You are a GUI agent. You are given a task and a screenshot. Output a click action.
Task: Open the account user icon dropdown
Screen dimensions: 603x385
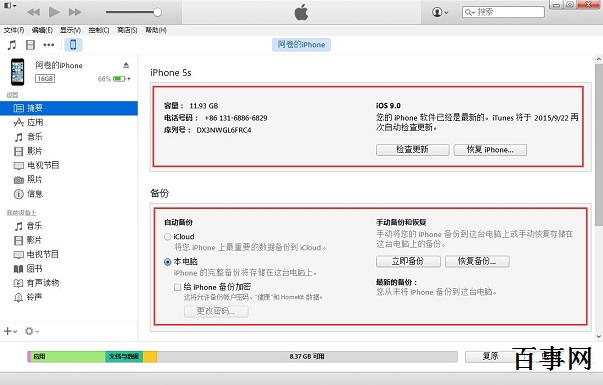(440, 12)
